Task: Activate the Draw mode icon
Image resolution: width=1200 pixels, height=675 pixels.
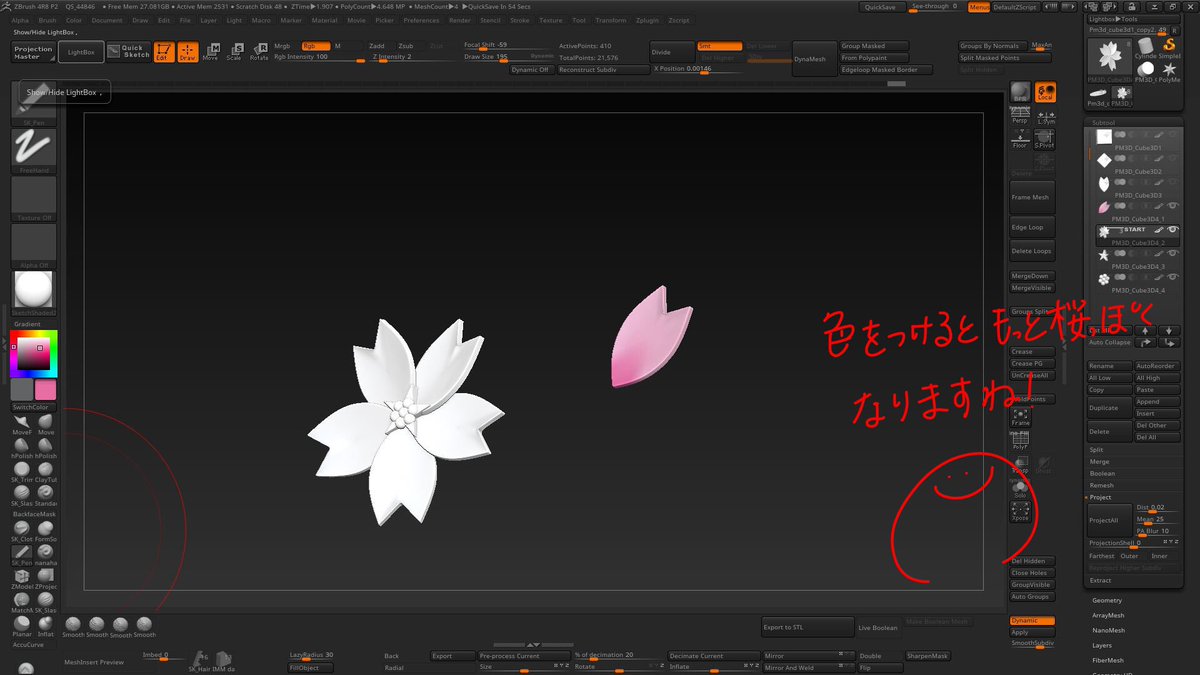Action: [187, 52]
